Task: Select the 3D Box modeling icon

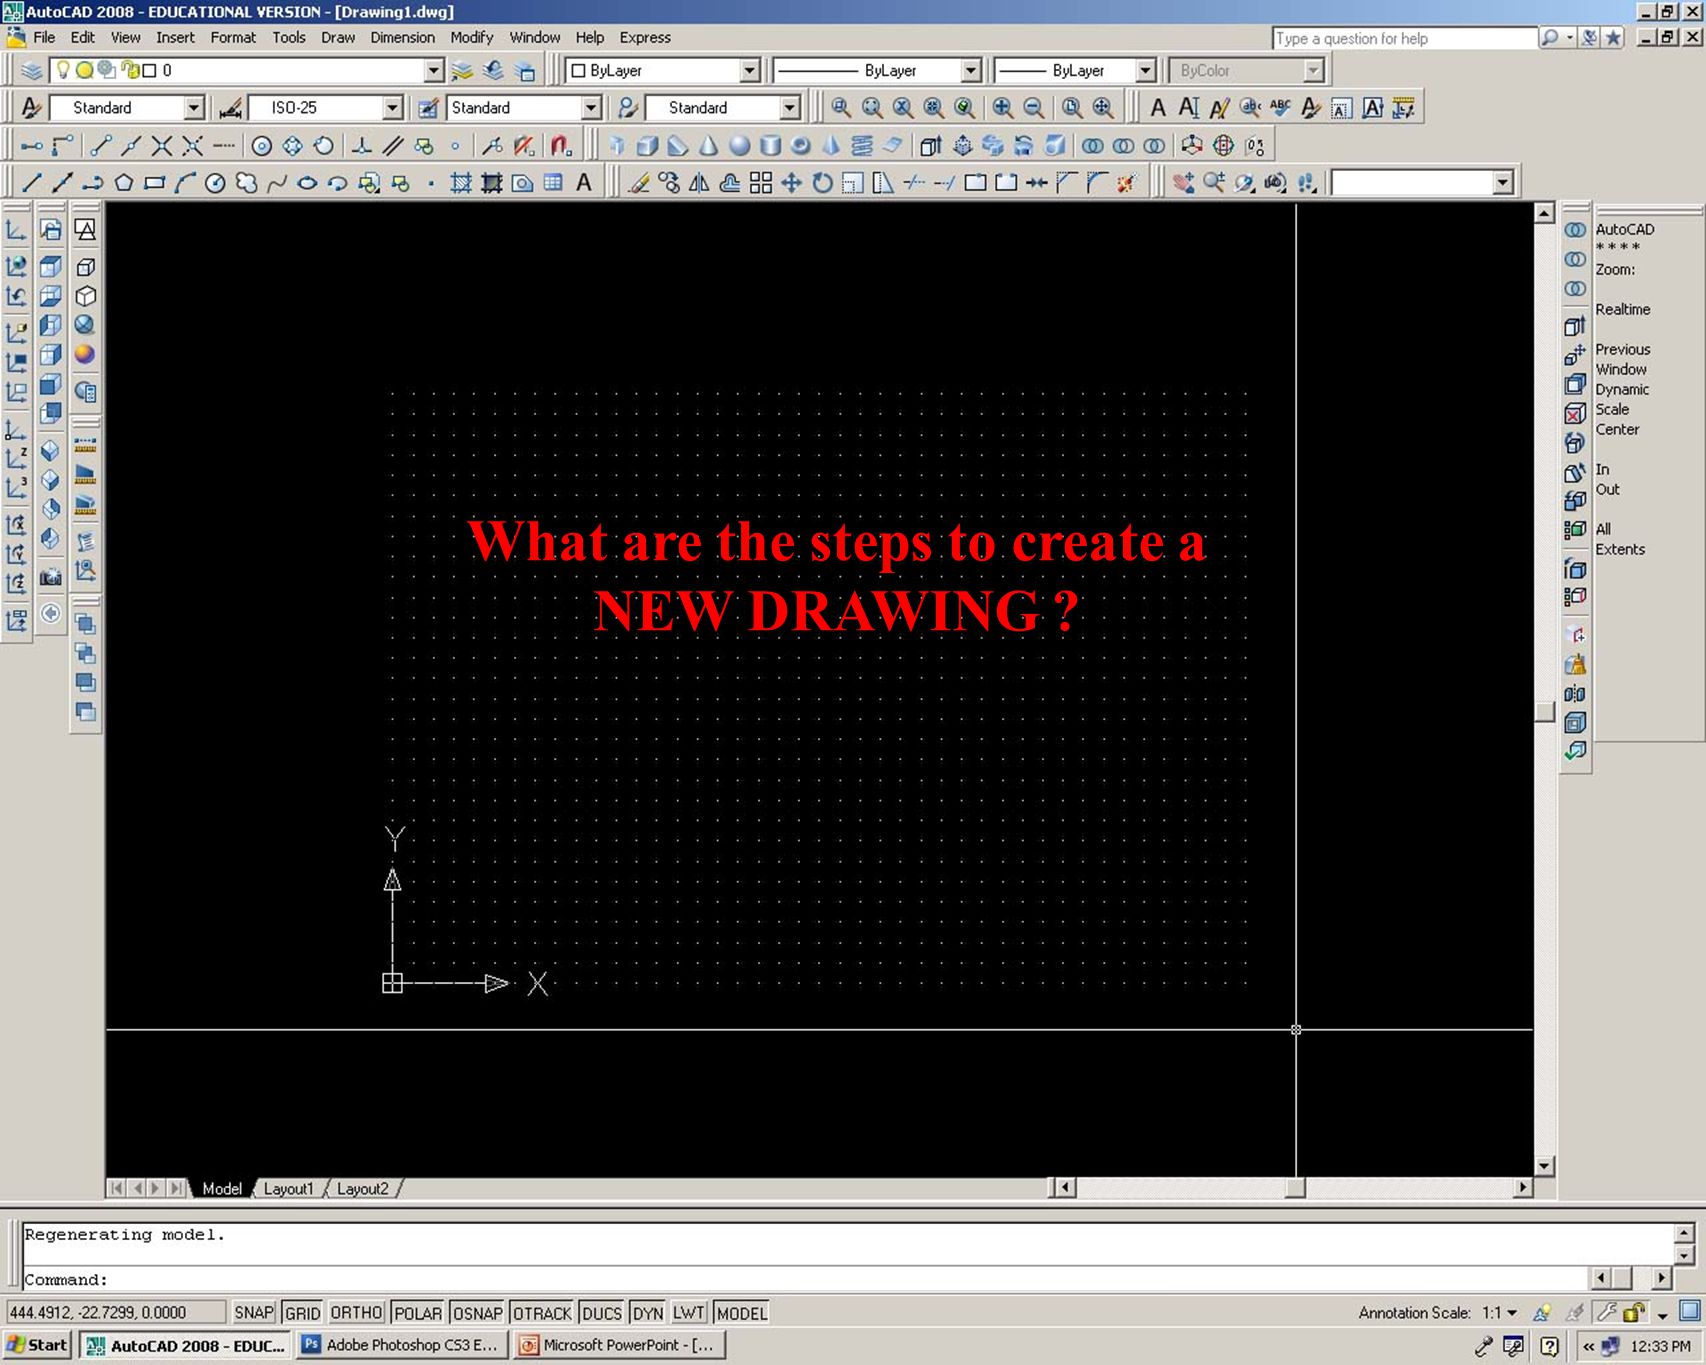Action: click(647, 146)
